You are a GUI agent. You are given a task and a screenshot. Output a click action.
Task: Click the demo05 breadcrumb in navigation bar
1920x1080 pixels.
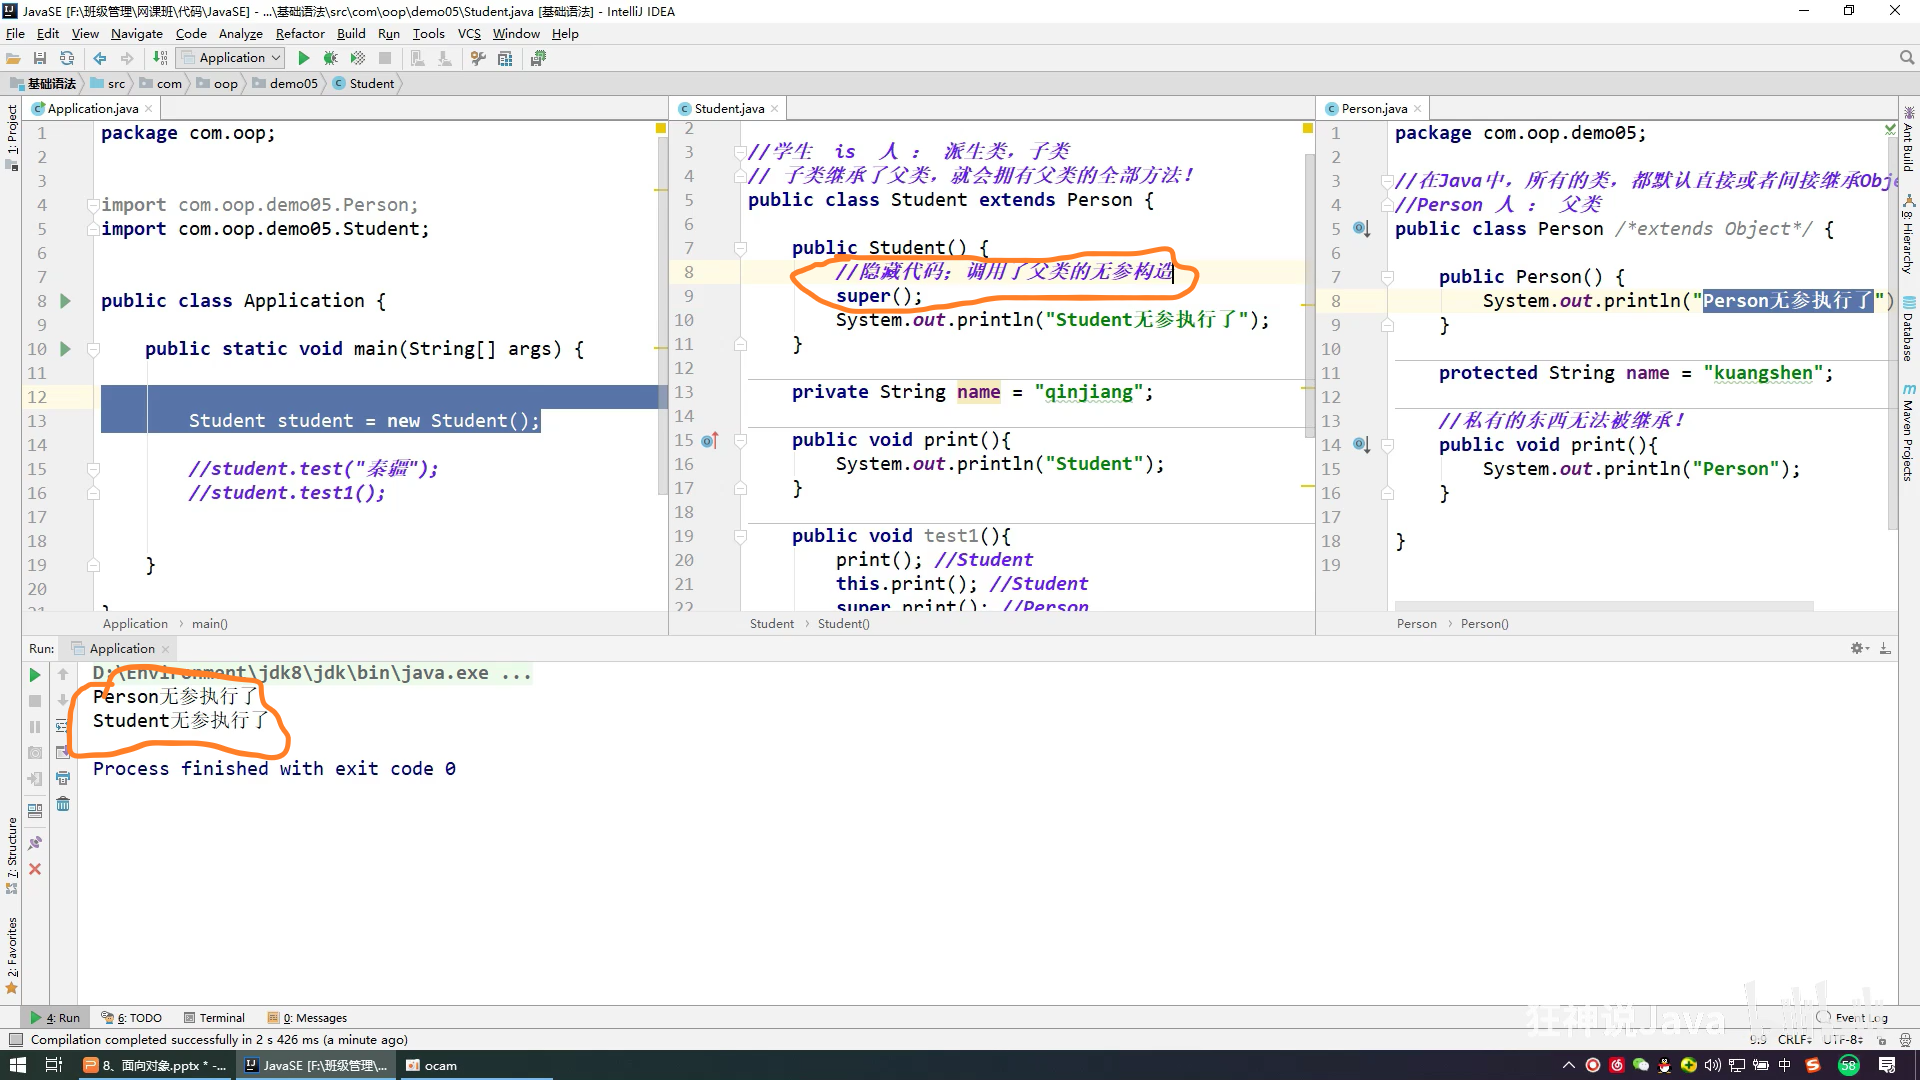(x=293, y=83)
